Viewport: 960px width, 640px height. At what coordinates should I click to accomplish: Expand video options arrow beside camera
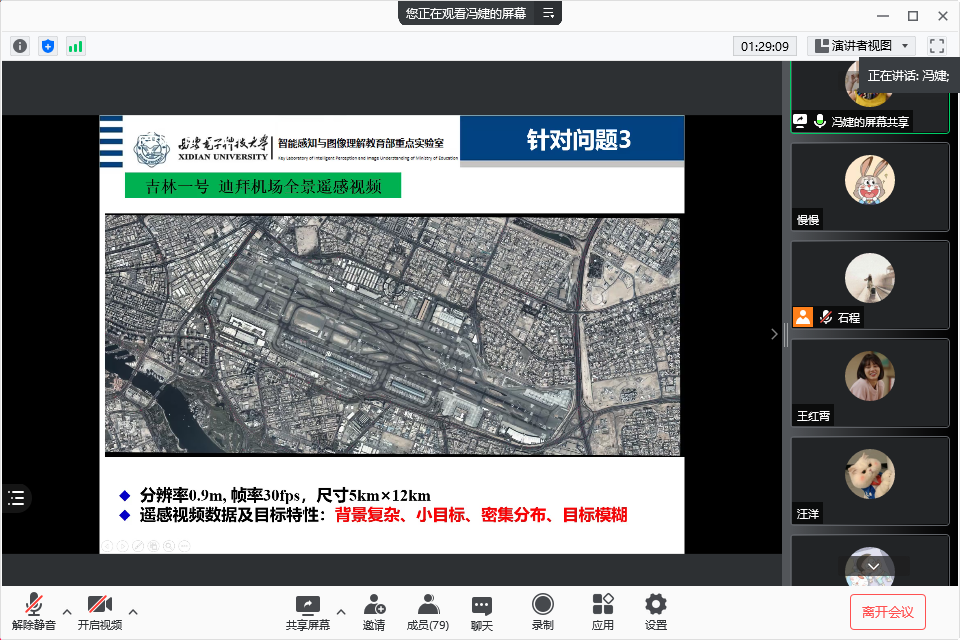(x=133, y=612)
